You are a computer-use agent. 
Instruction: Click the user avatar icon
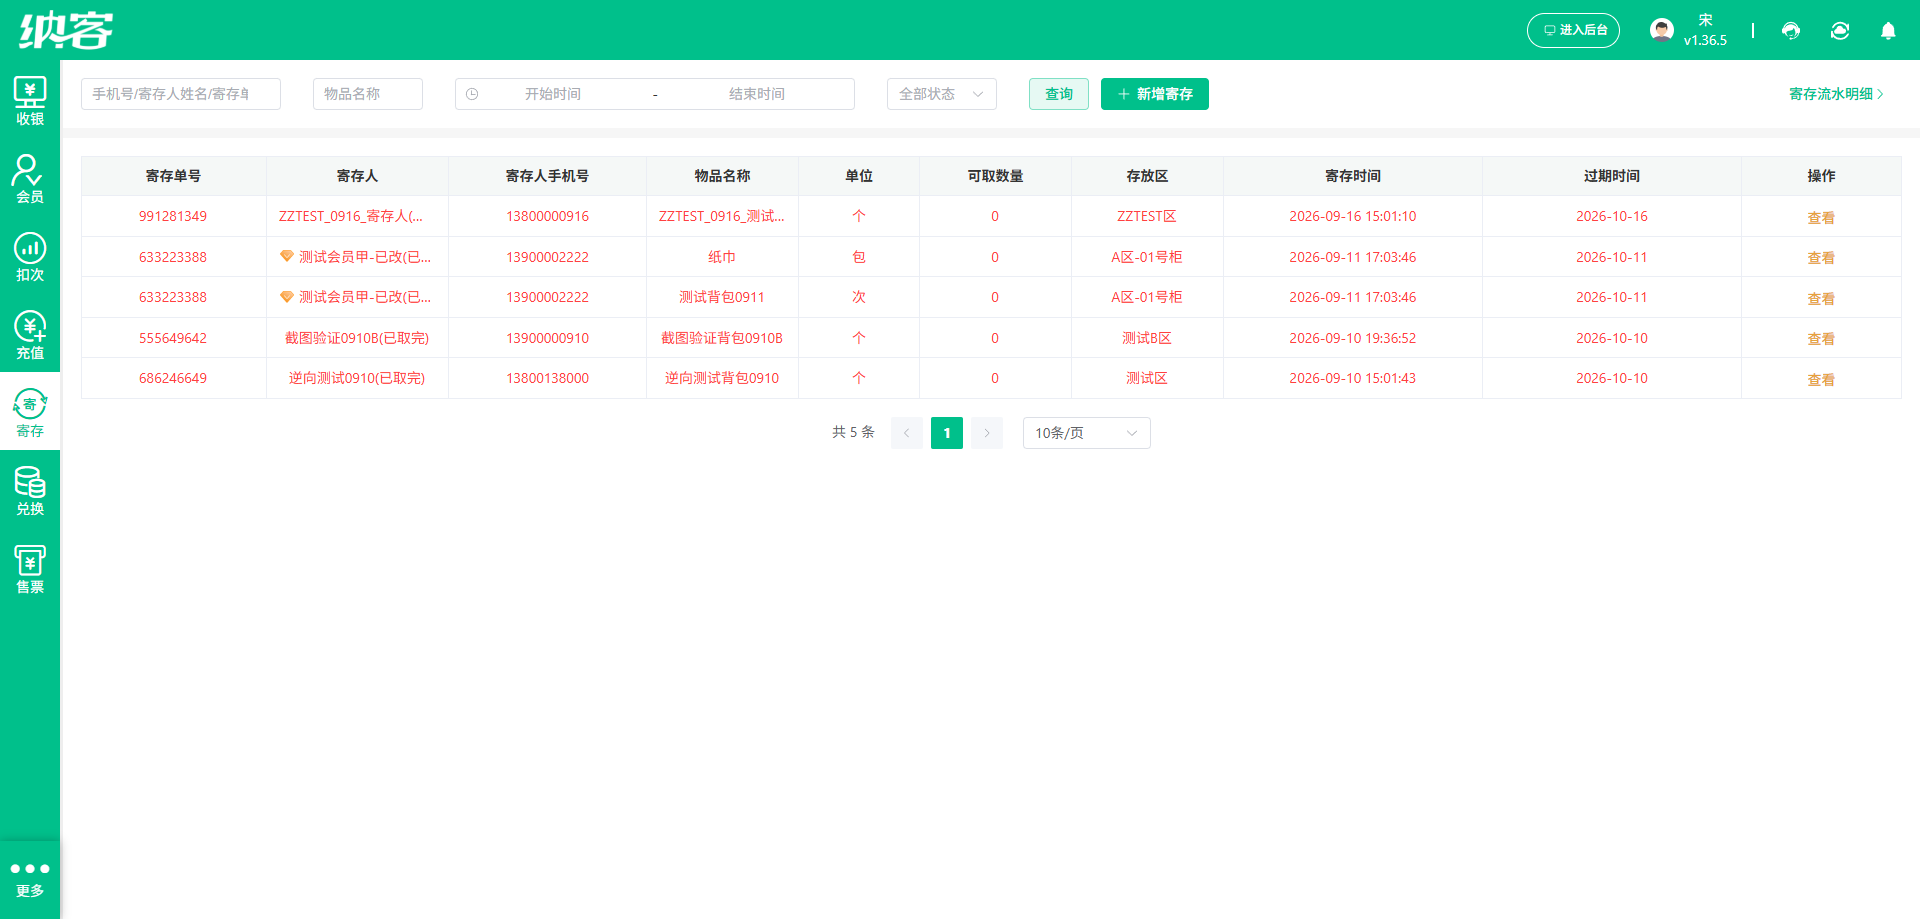coord(1662,30)
